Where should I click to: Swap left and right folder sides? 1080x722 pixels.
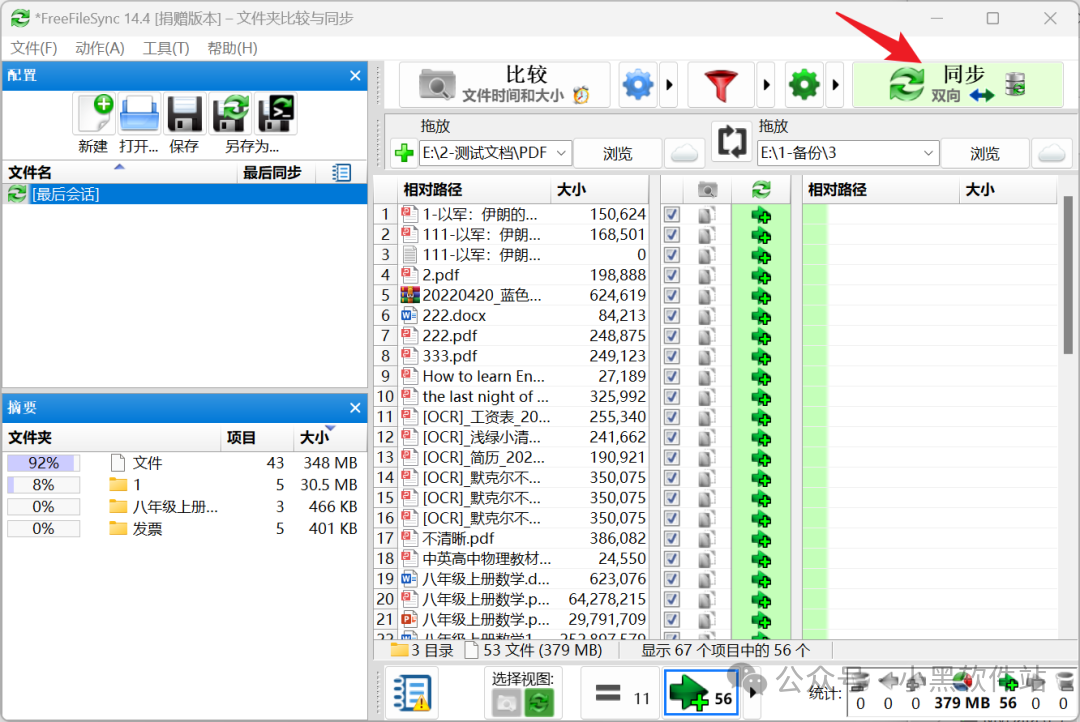[x=731, y=141]
